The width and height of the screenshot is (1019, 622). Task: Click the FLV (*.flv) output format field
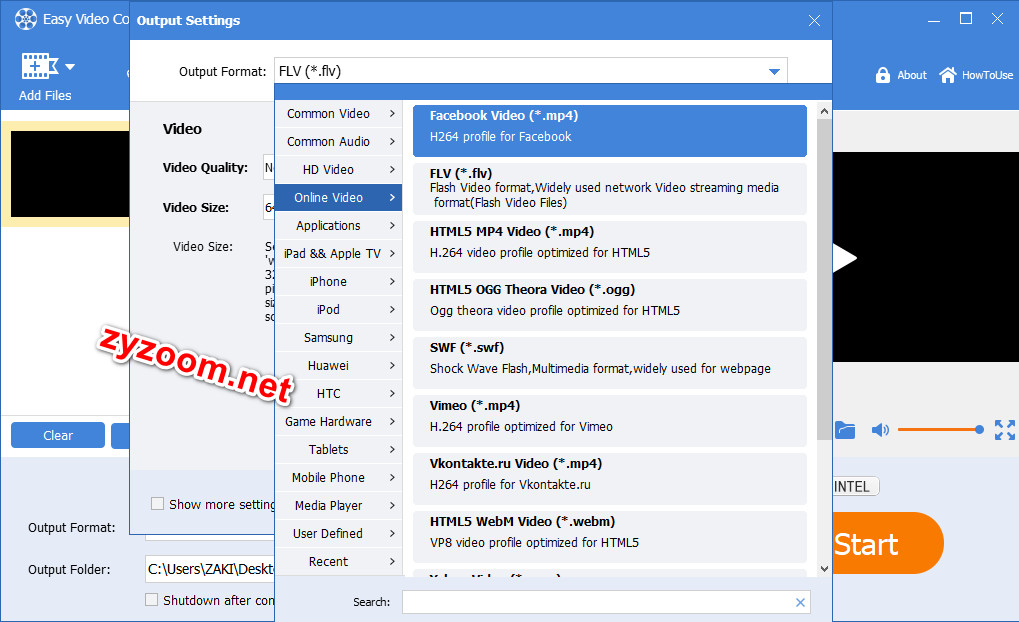[x=530, y=71]
